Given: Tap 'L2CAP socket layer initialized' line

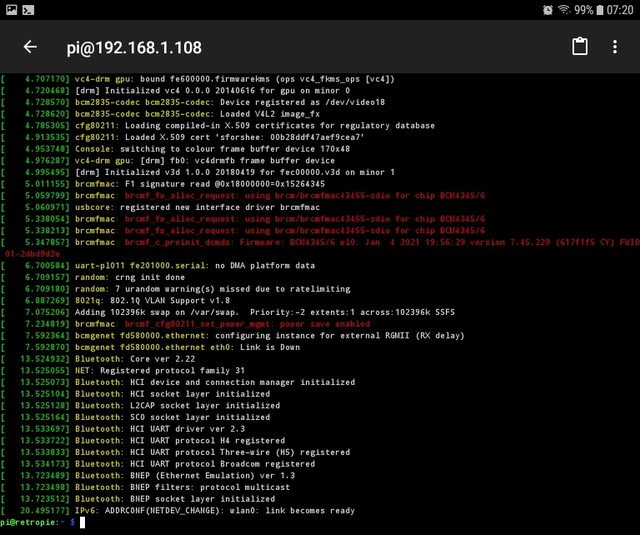Looking at the screenshot, I should (x=140, y=405).
